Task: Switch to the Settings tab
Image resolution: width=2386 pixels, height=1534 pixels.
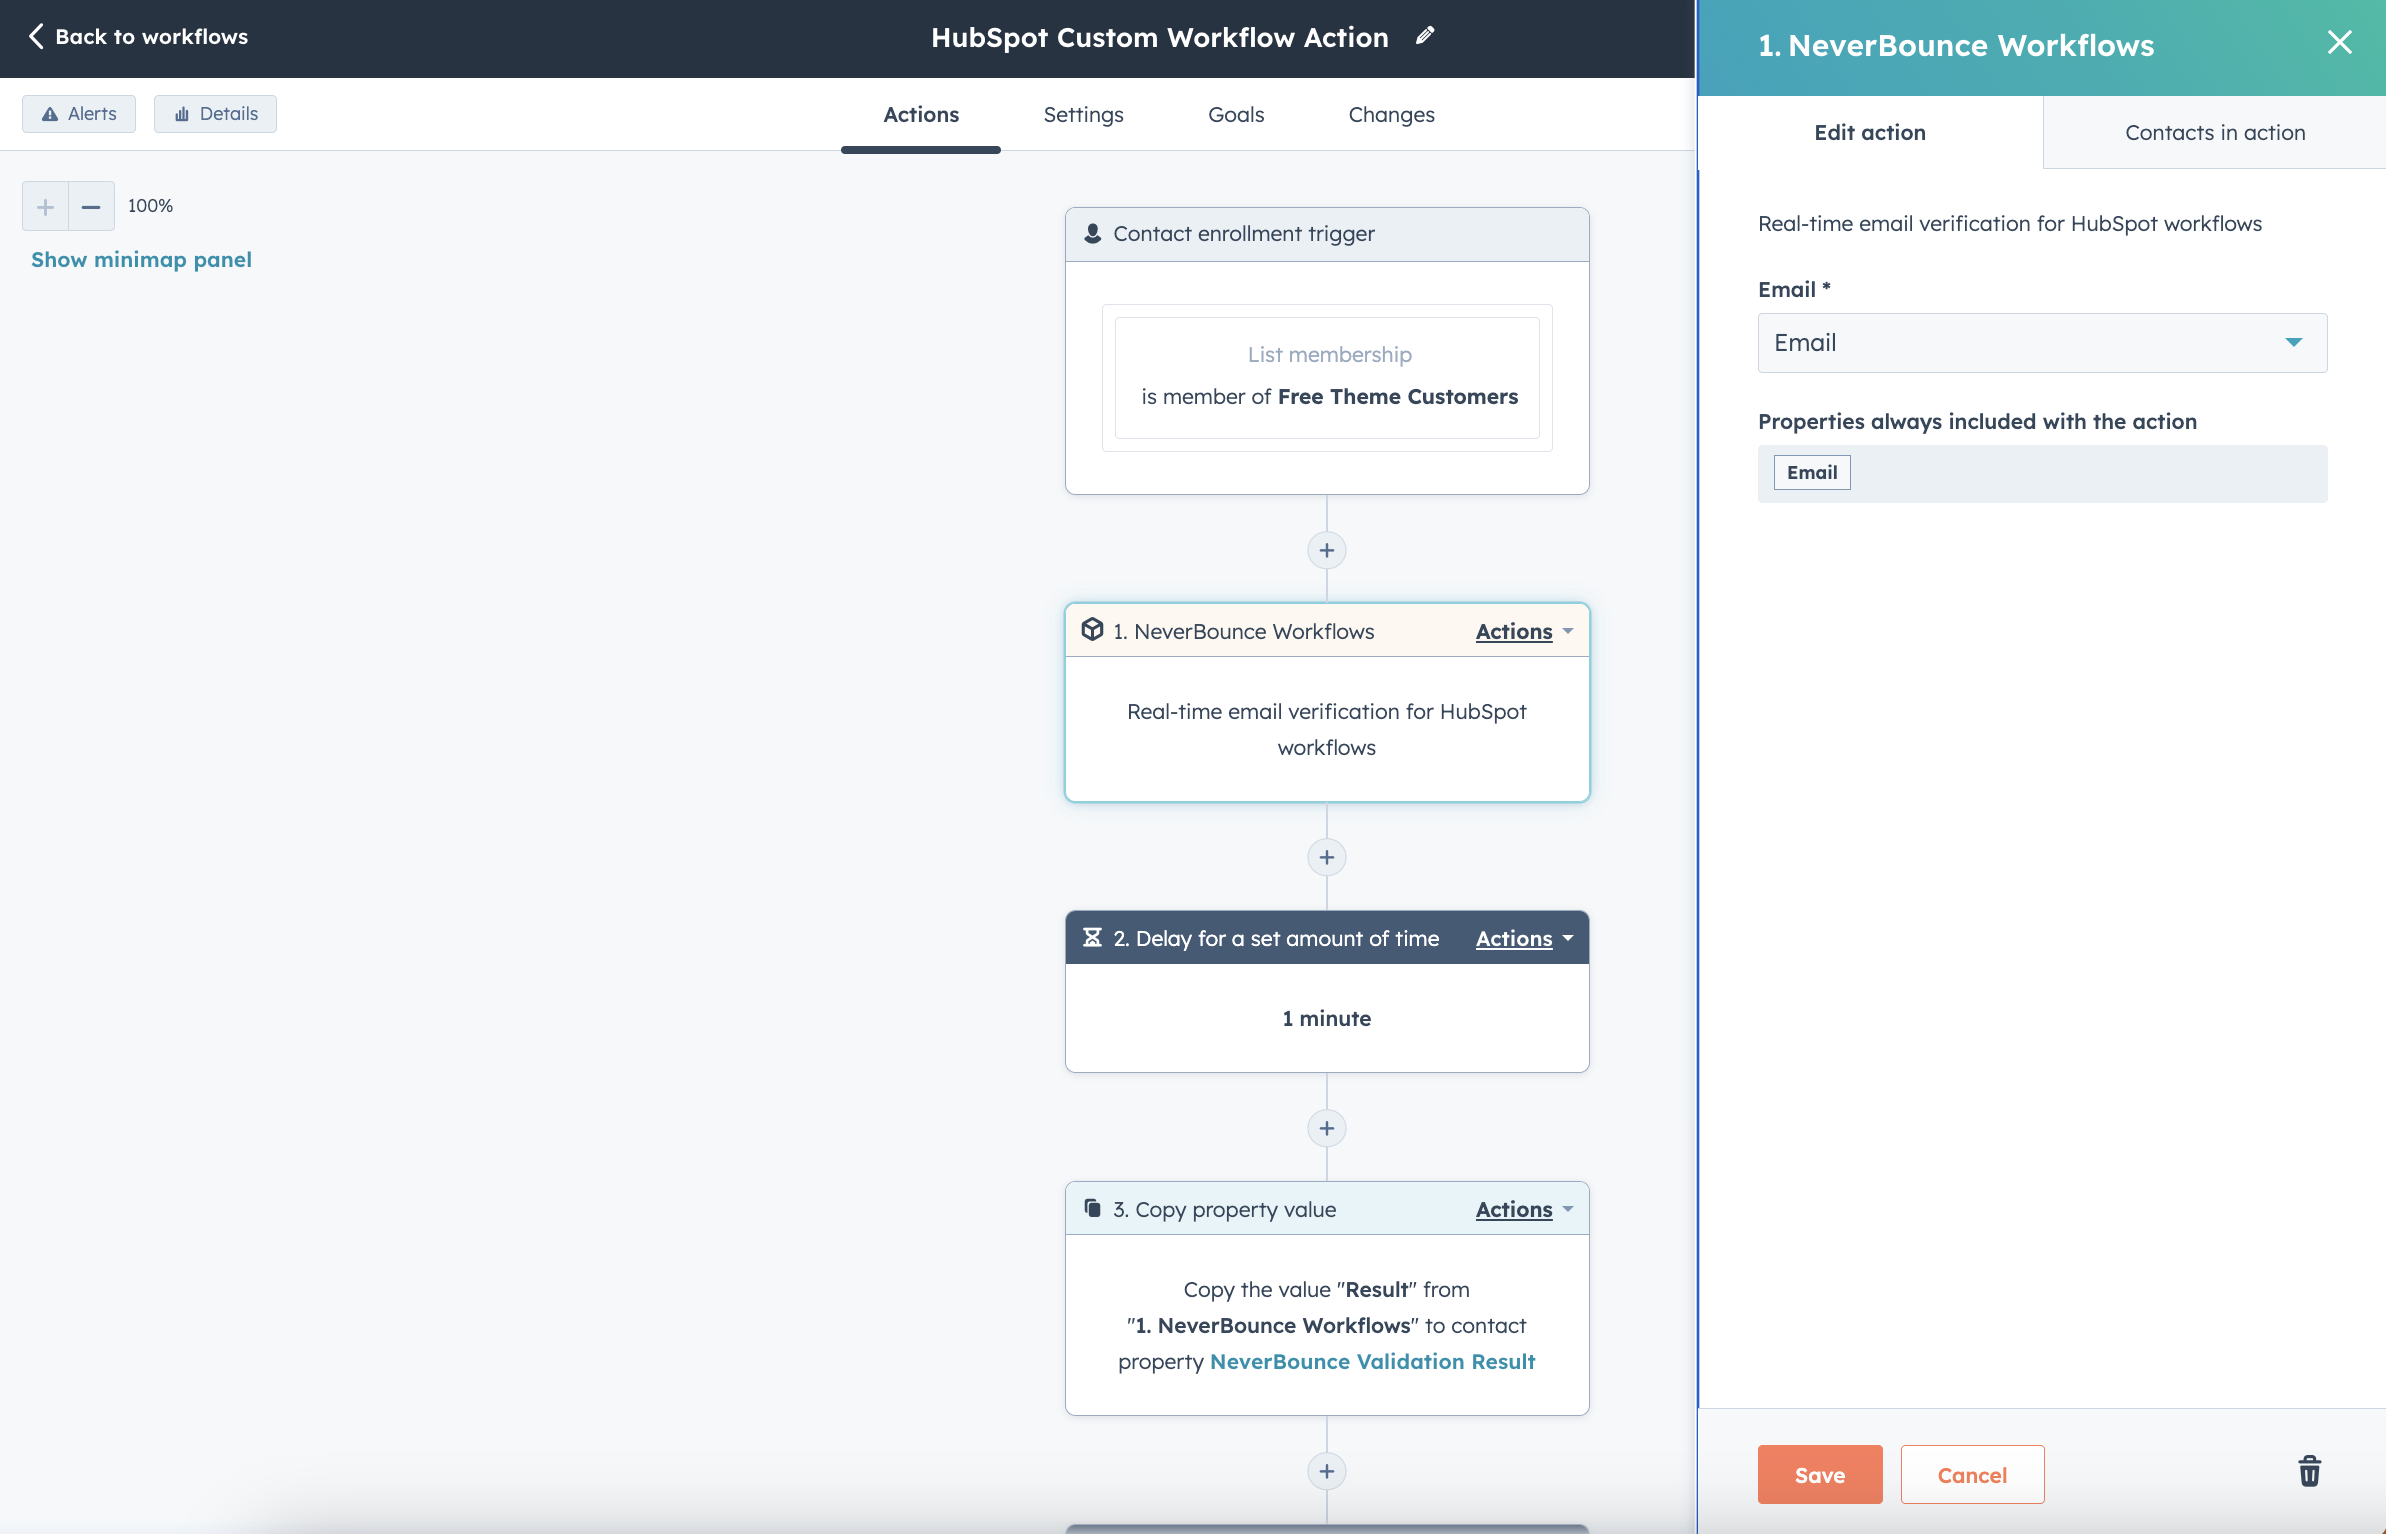Action: [1083, 115]
